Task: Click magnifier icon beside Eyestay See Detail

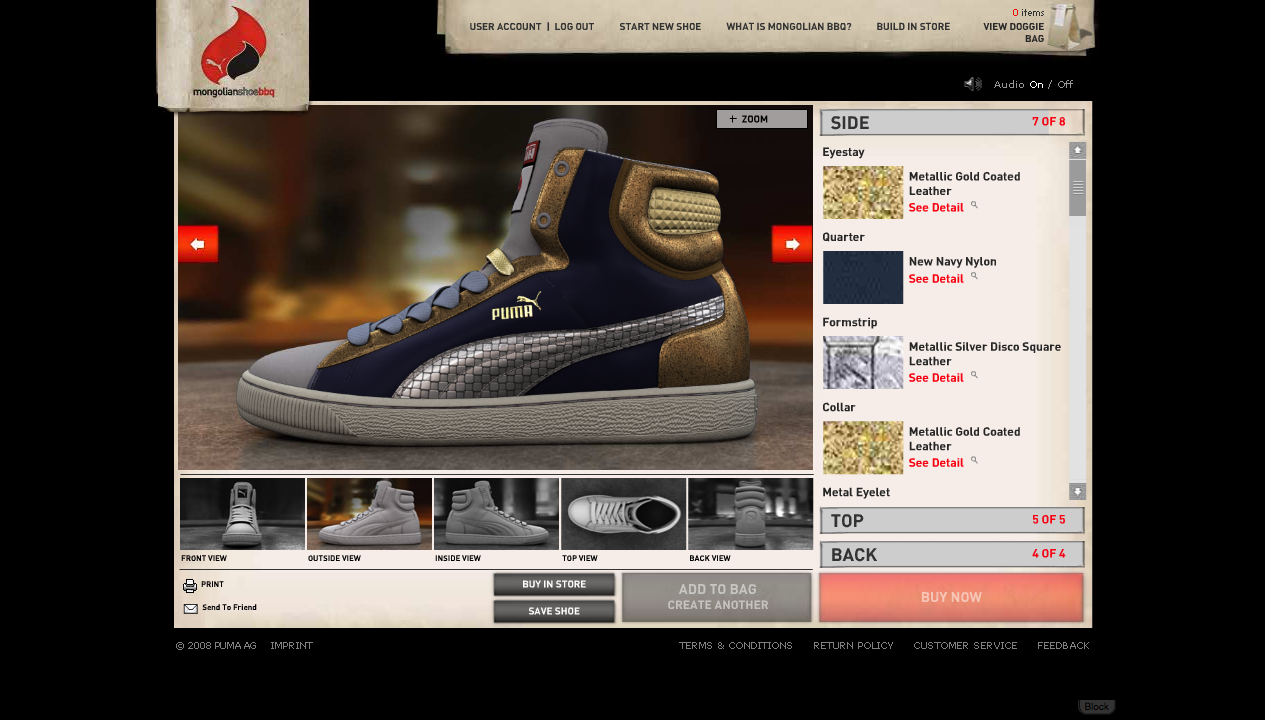Action: click(974, 205)
